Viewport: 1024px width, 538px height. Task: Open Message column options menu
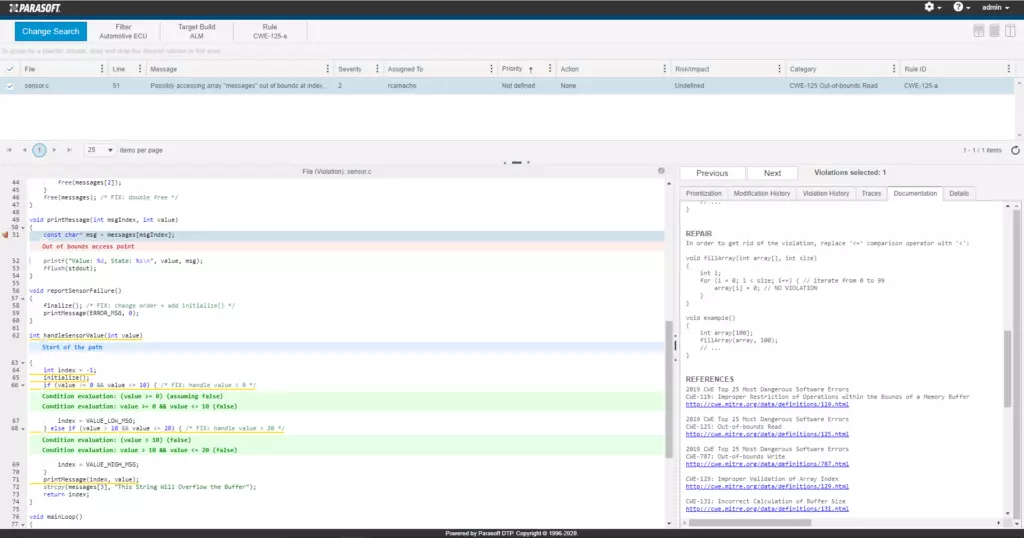click(327, 69)
